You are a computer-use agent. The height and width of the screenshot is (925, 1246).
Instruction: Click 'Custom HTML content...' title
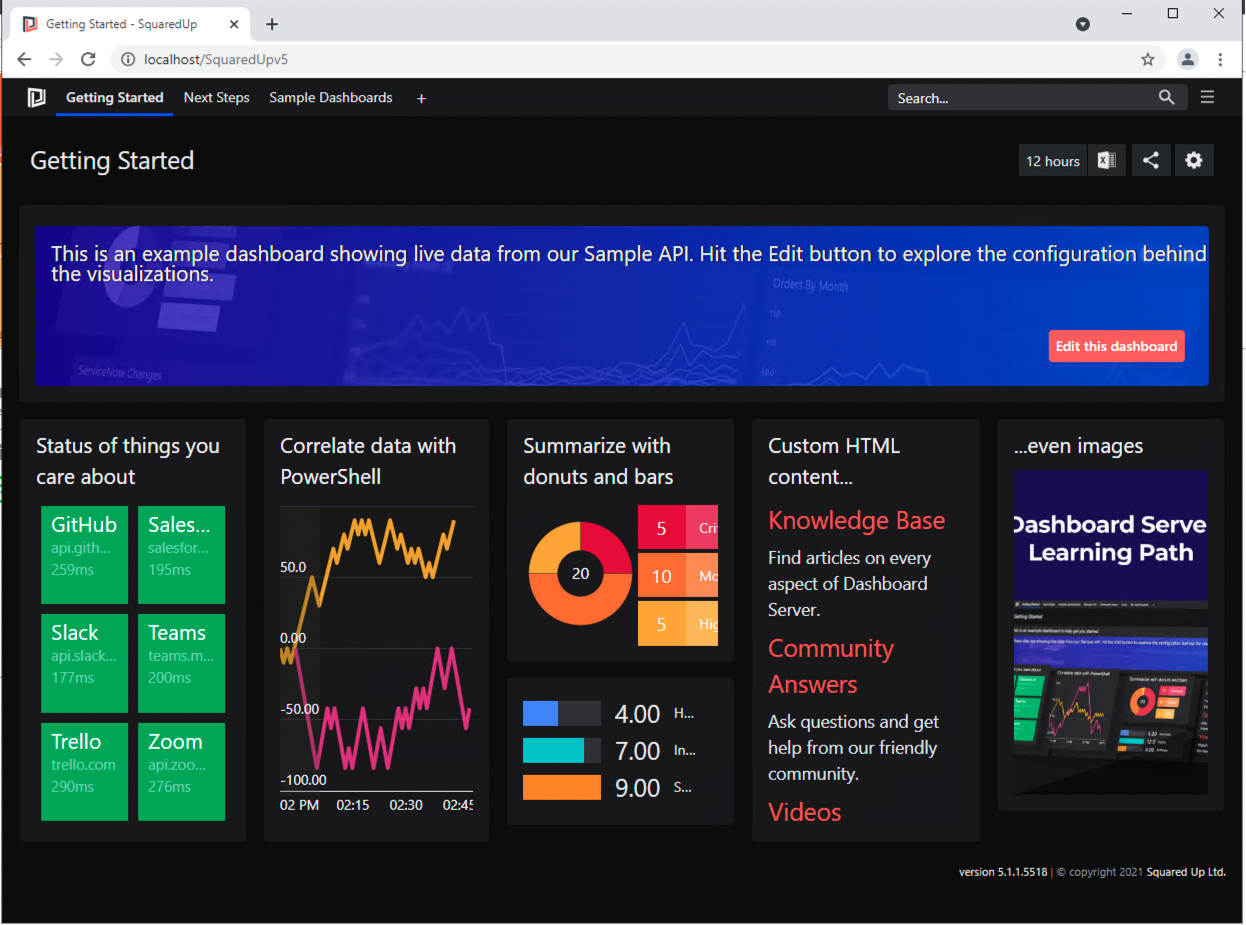834,461
